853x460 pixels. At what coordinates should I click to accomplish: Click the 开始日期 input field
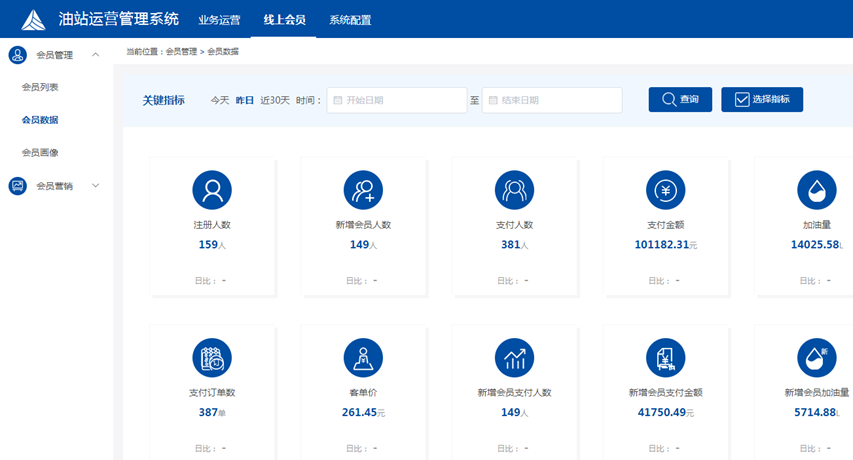[x=397, y=101]
